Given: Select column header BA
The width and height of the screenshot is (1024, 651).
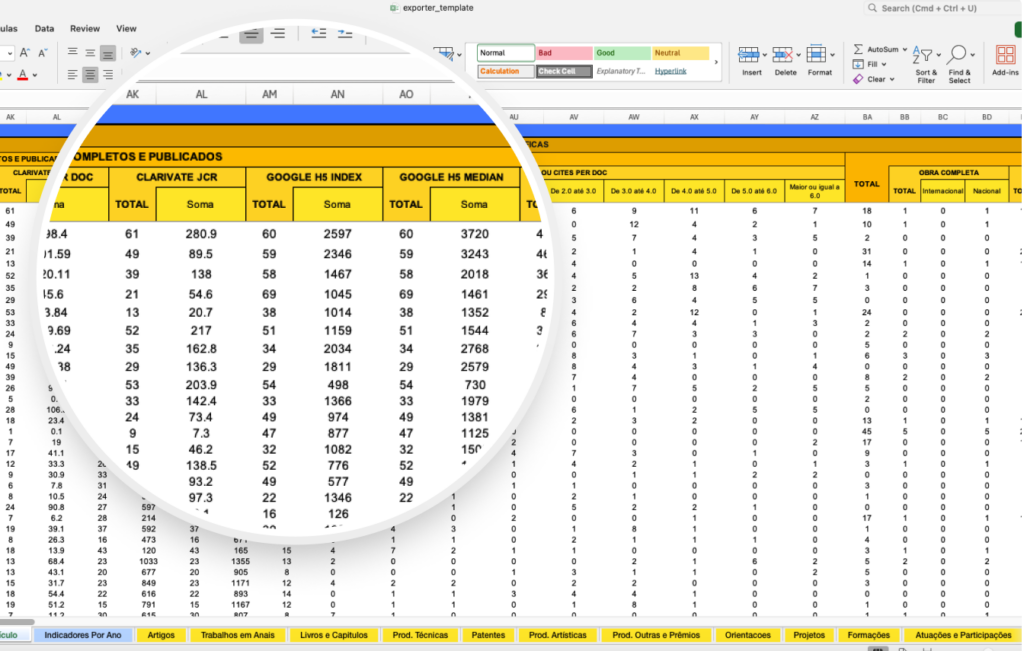Looking at the screenshot, I should tap(867, 117).
